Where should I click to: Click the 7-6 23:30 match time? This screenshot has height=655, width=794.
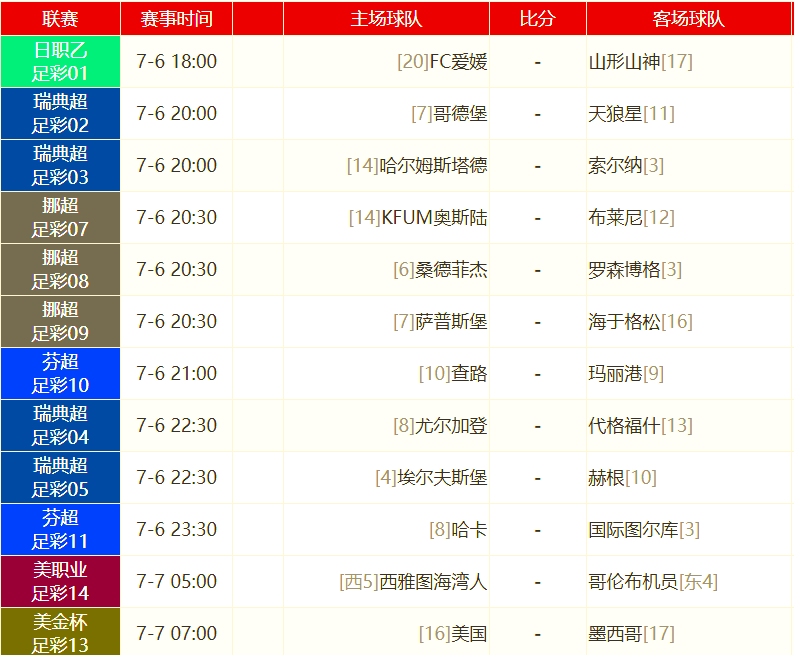pyautogui.click(x=176, y=529)
